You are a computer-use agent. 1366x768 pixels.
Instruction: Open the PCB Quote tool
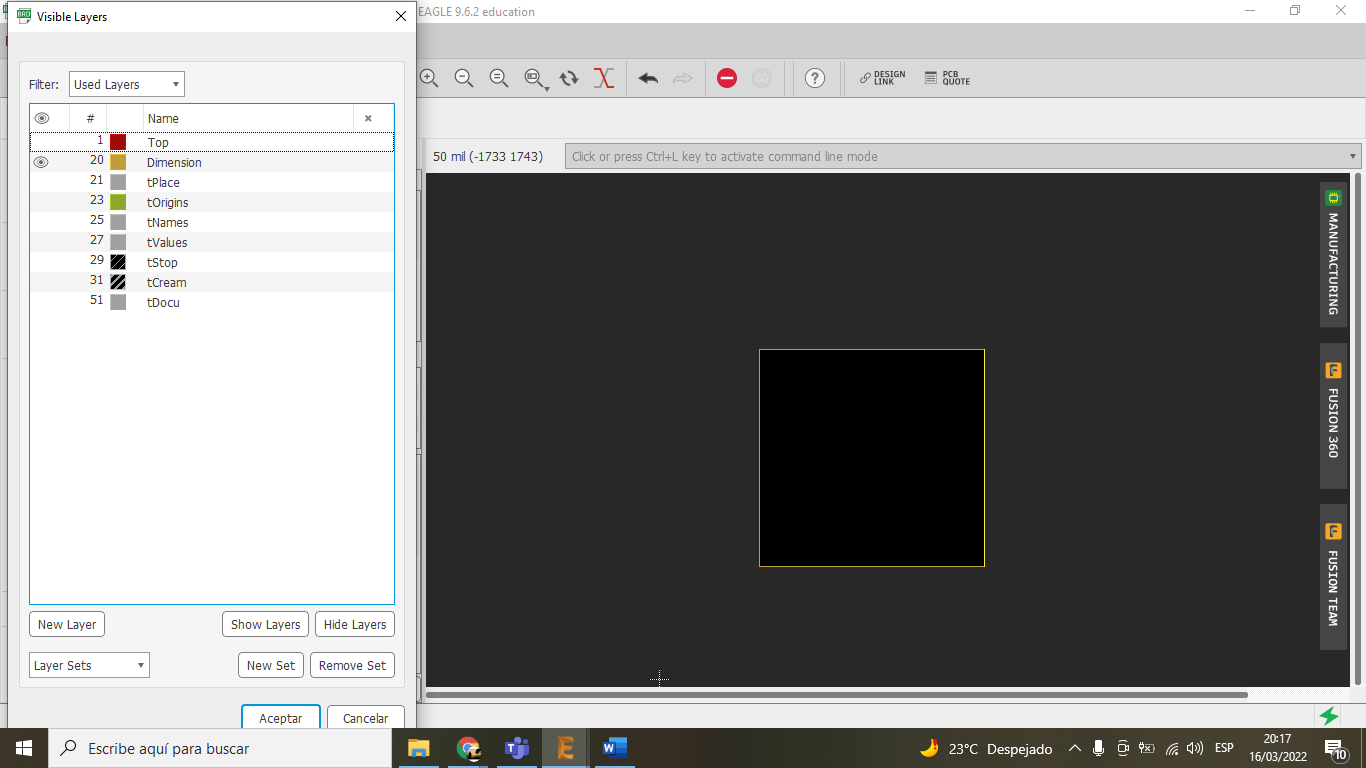point(948,78)
